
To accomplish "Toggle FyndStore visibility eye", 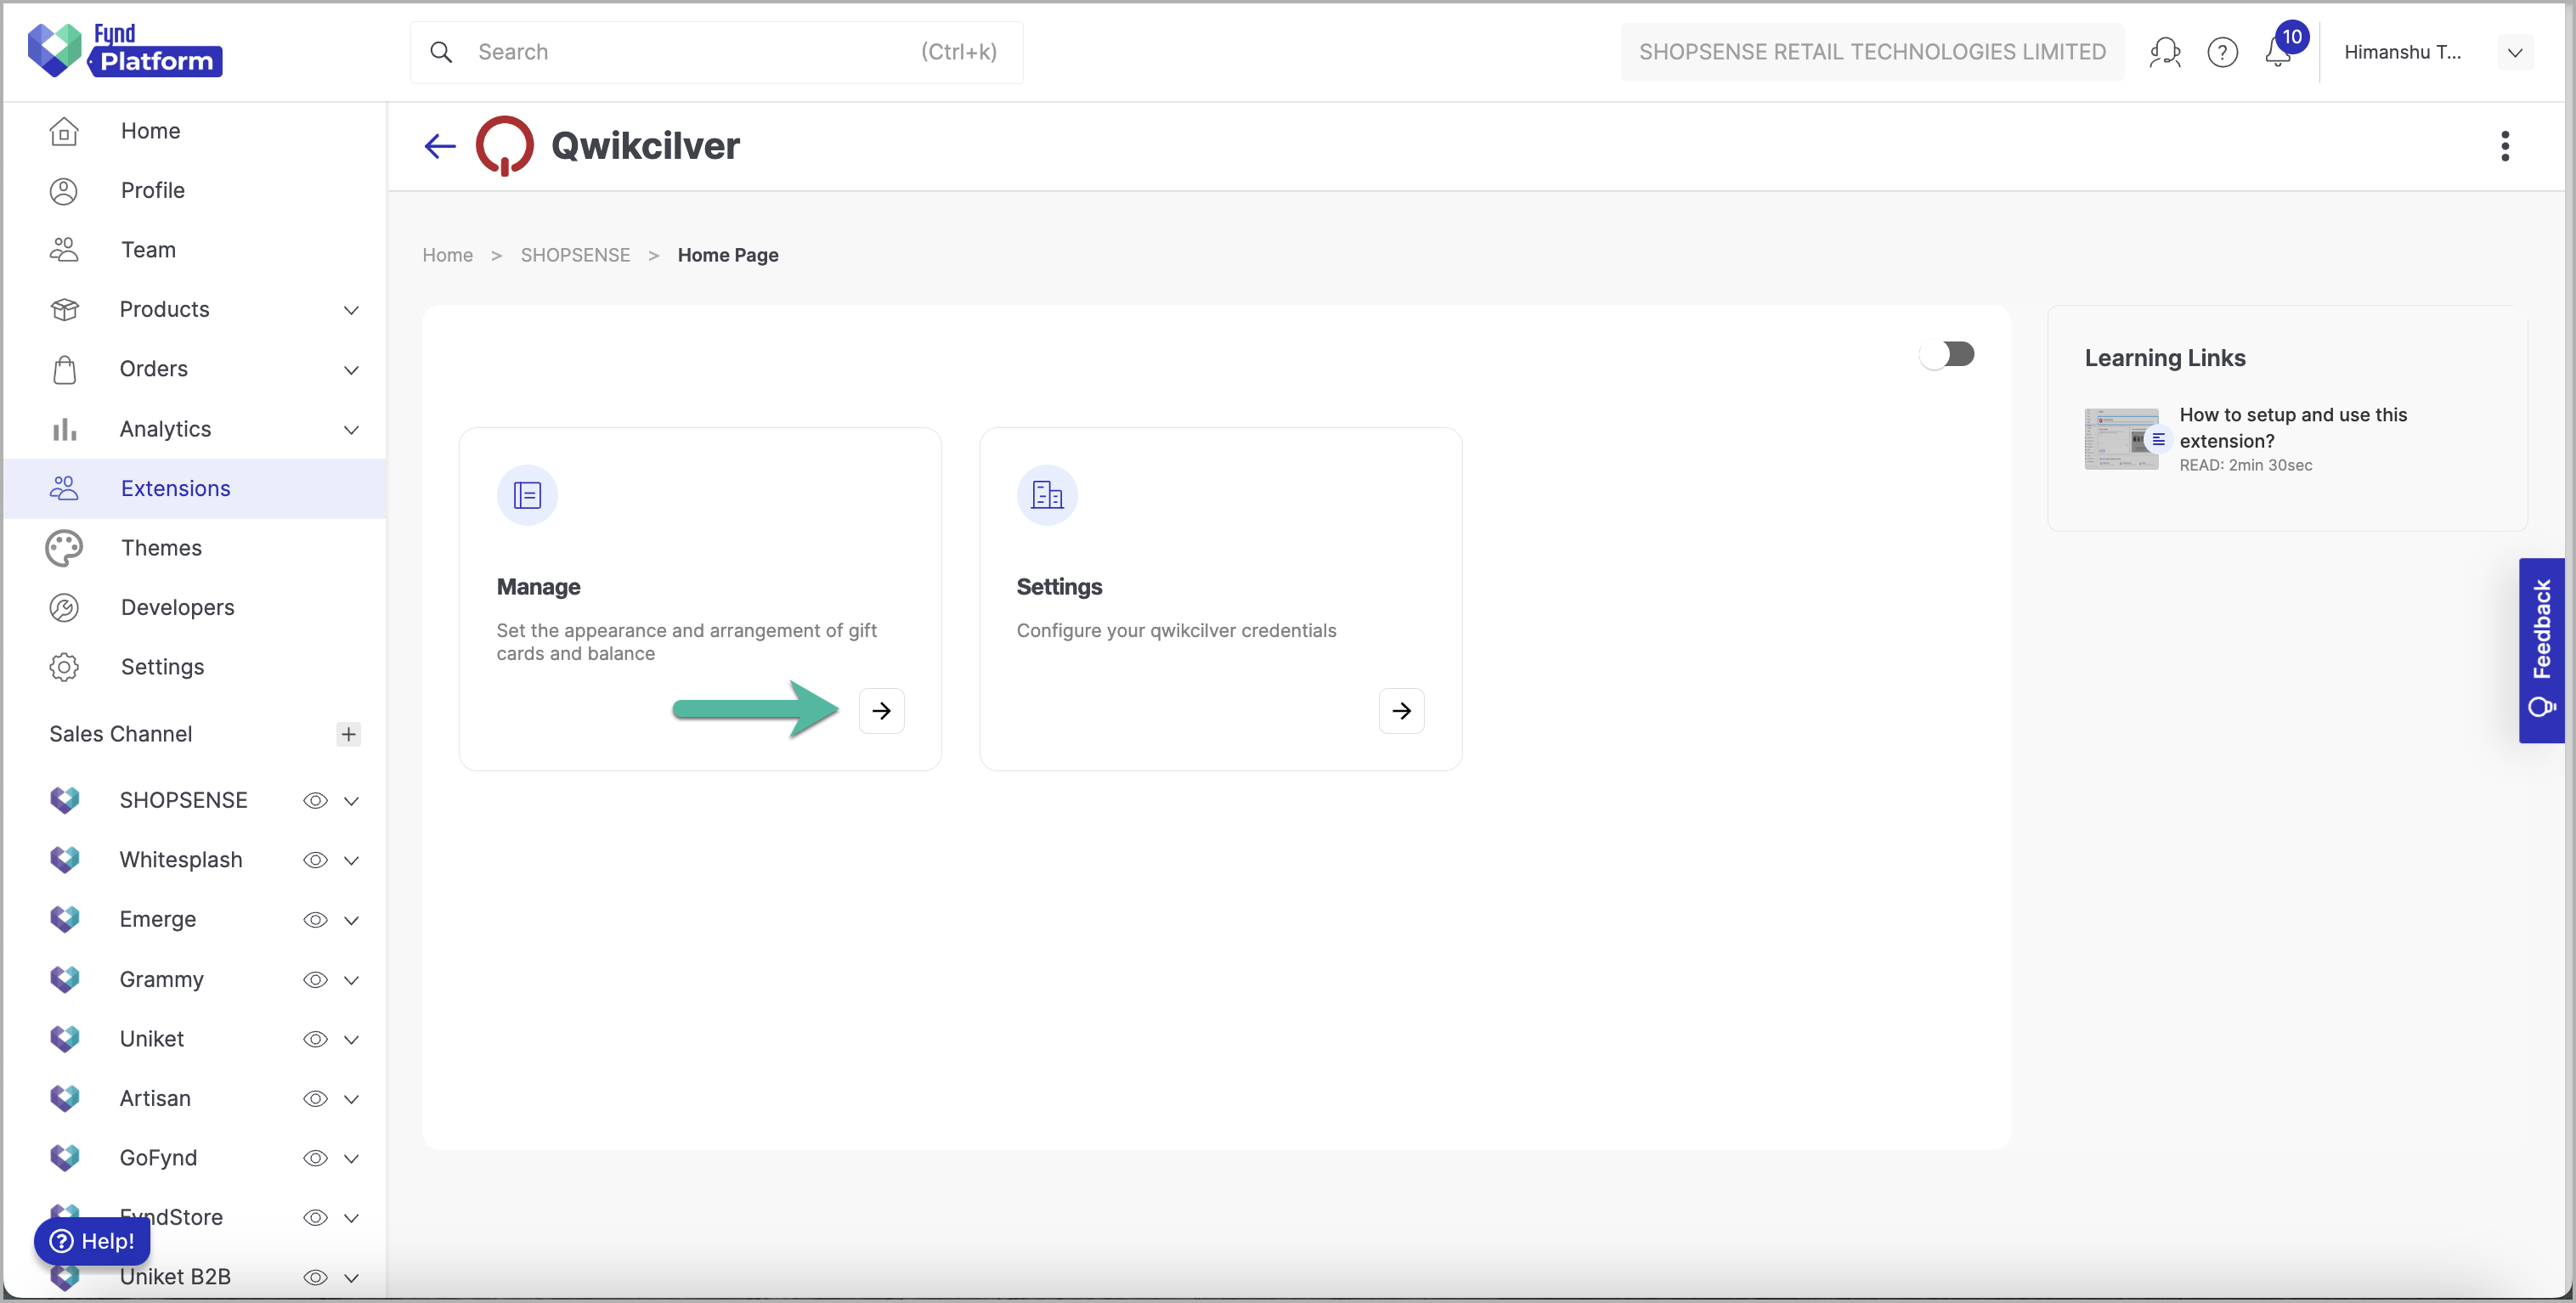I will pos(315,1217).
